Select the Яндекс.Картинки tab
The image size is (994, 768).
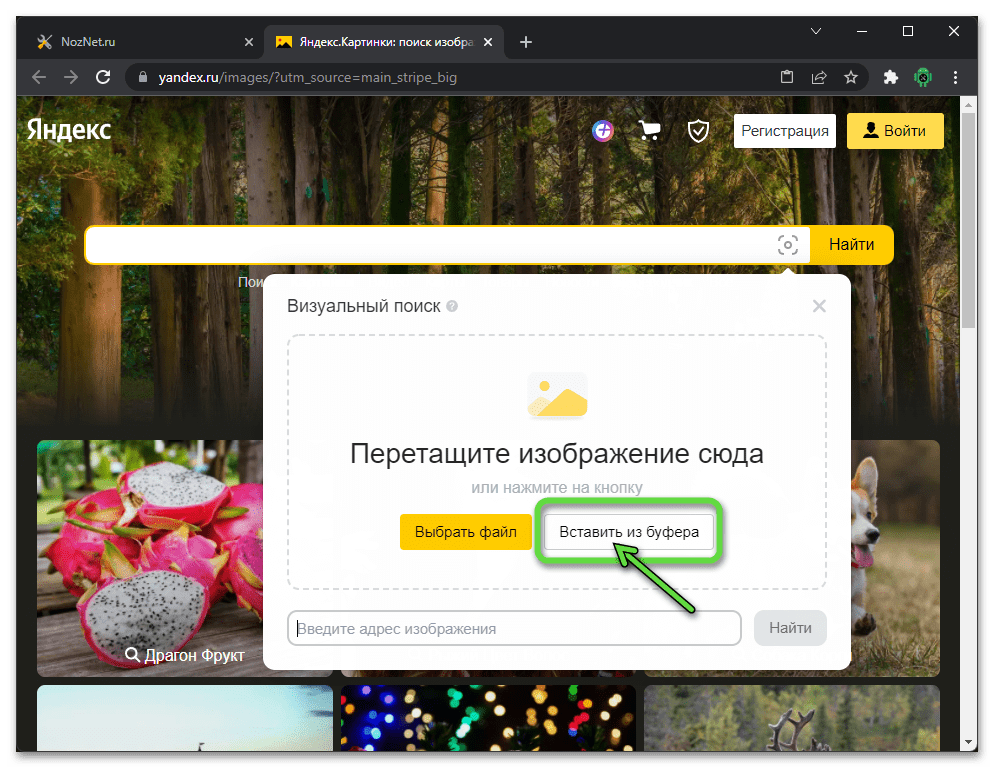pyautogui.click(x=384, y=42)
